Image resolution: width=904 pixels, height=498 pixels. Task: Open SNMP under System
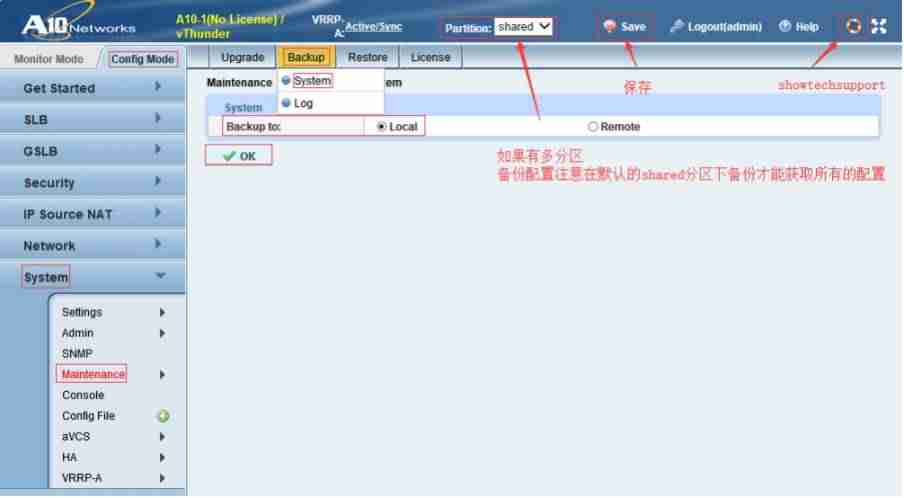[77, 354]
